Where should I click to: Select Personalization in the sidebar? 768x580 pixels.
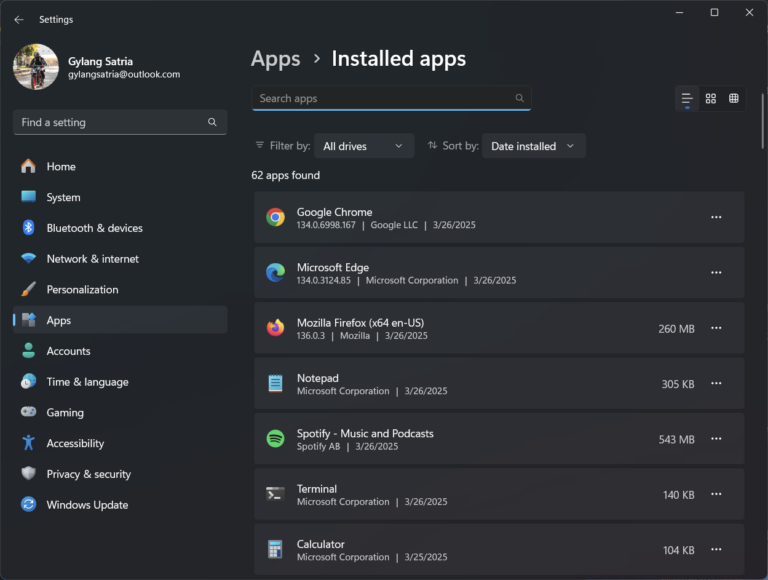tap(82, 290)
